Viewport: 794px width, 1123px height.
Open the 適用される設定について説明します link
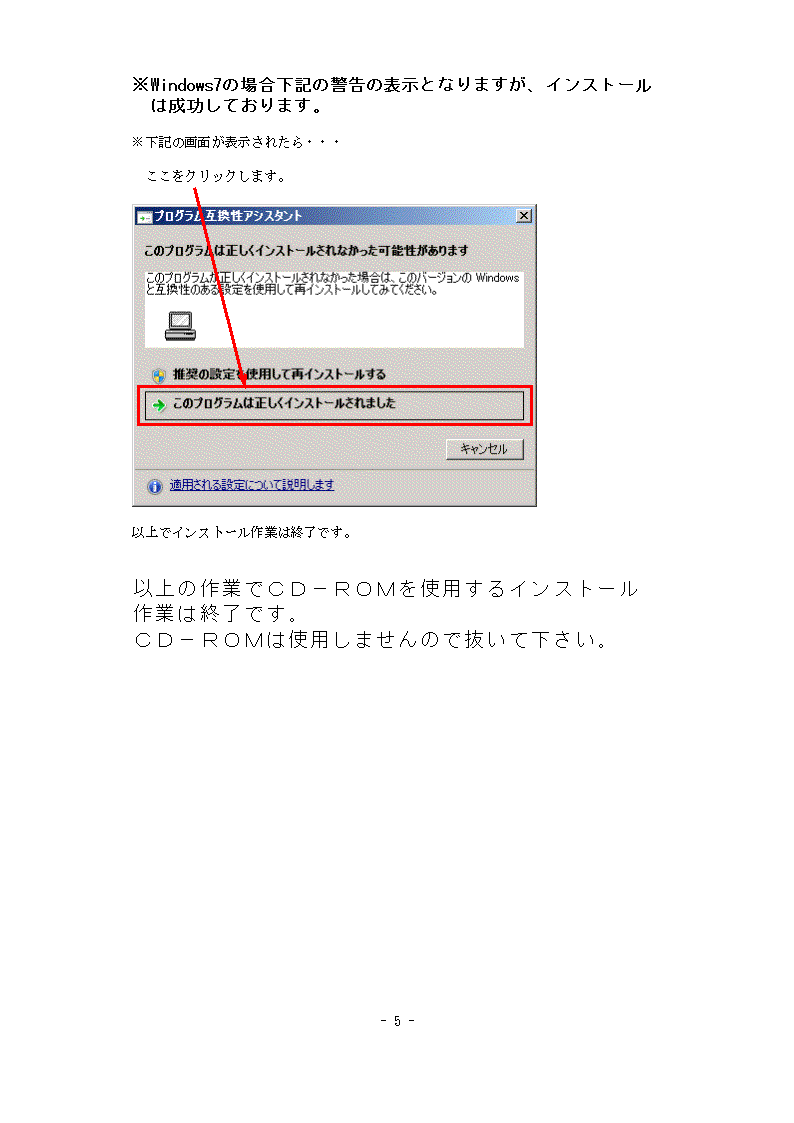pyautogui.click(x=252, y=485)
